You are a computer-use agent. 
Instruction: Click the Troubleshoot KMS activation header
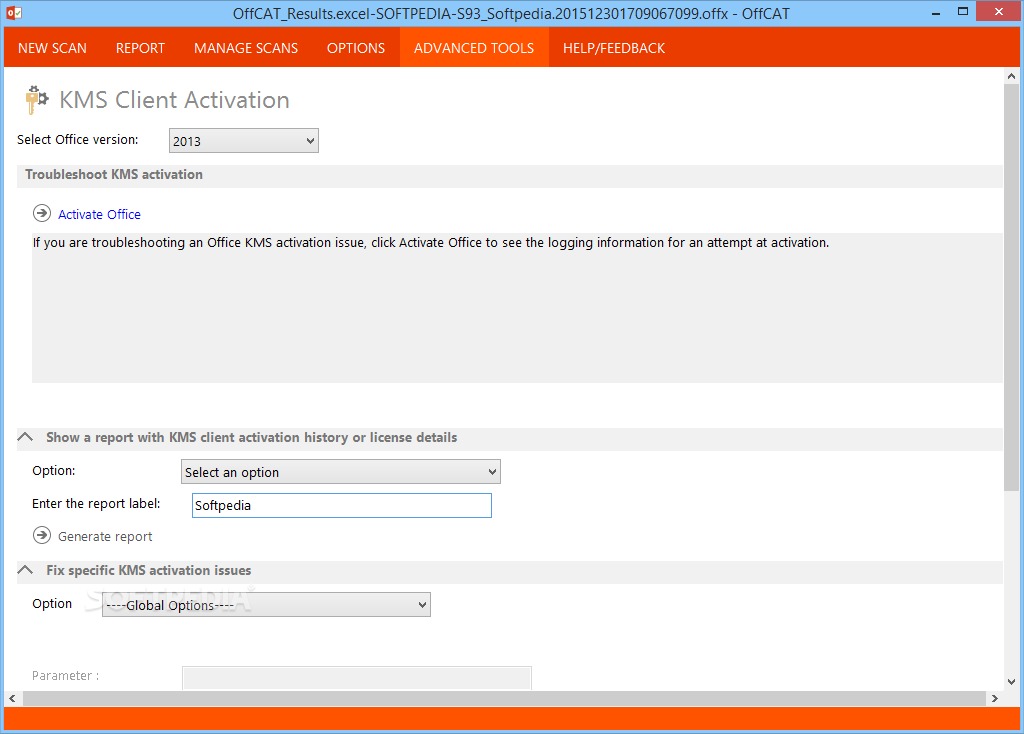(x=114, y=174)
